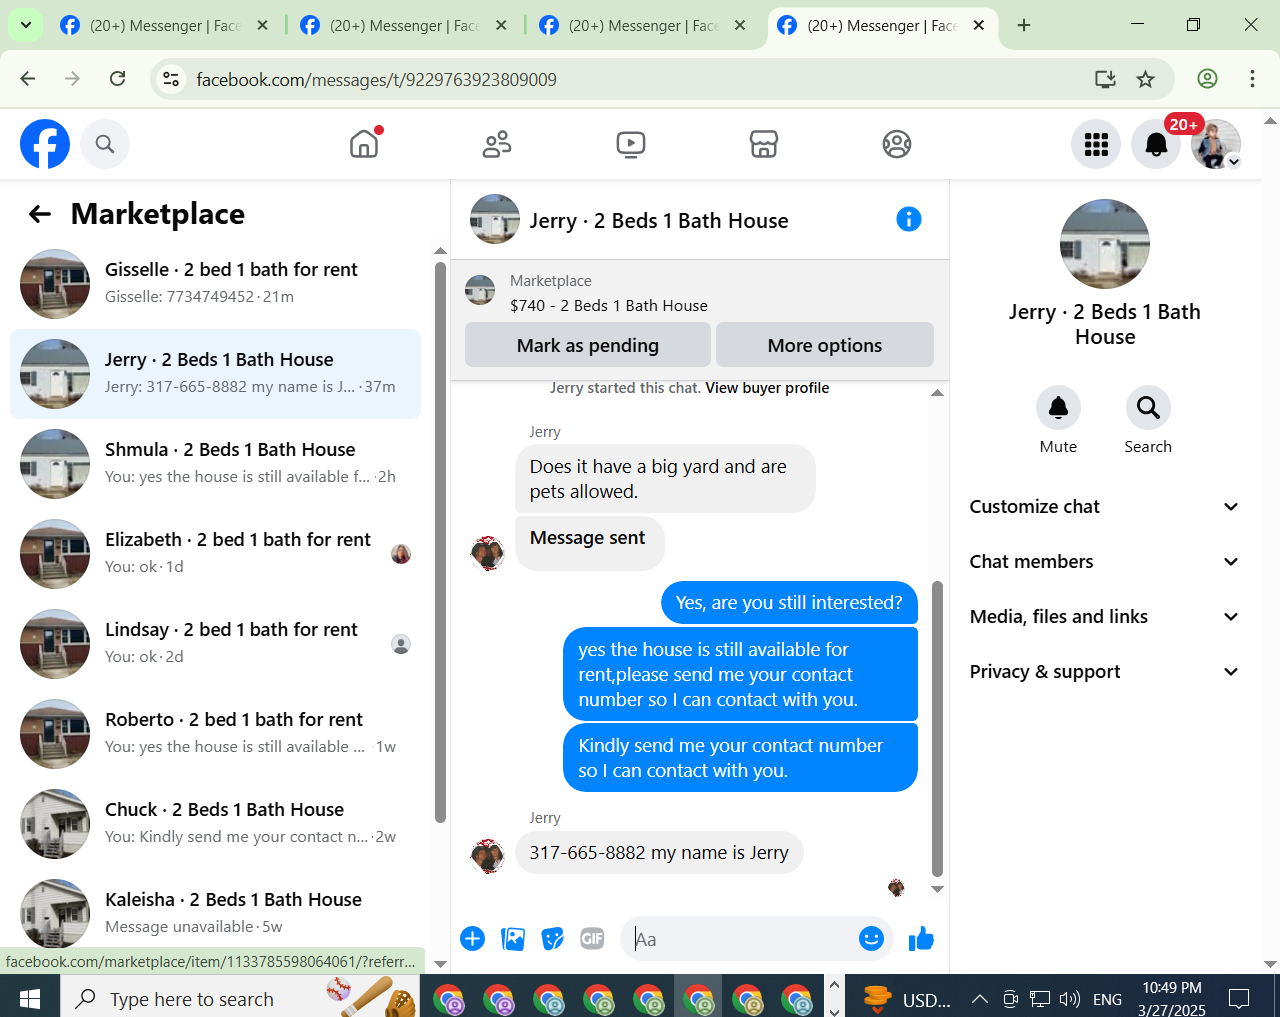This screenshot has width=1280, height=1017.
Task: Choose a GIF from the composer
Action: point(593,938)
